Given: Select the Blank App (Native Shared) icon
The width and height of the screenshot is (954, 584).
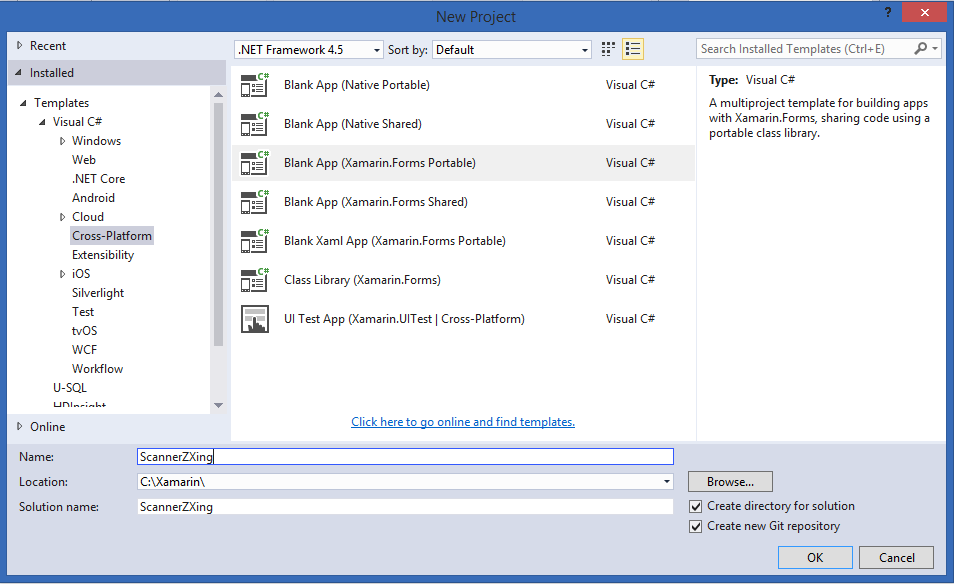Looking at the screenshot, I should 253,123.
